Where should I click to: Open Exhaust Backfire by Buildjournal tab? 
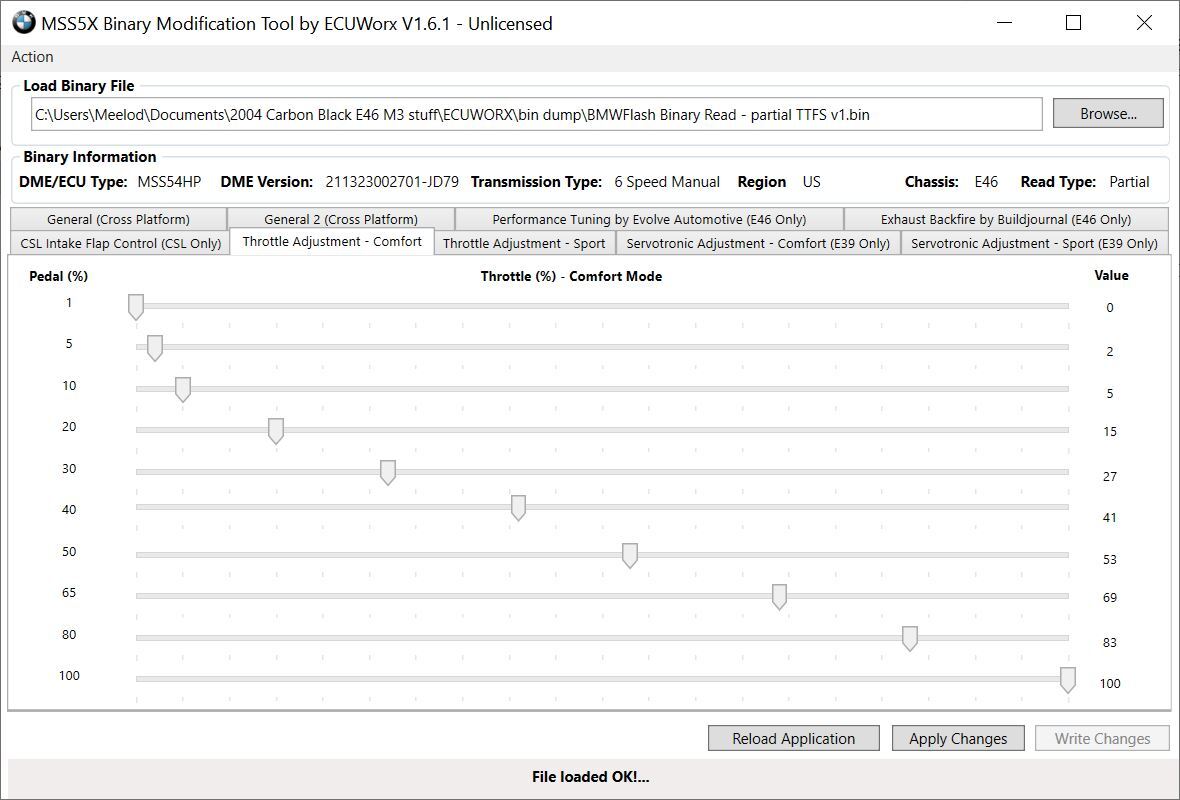[1005, 219]
